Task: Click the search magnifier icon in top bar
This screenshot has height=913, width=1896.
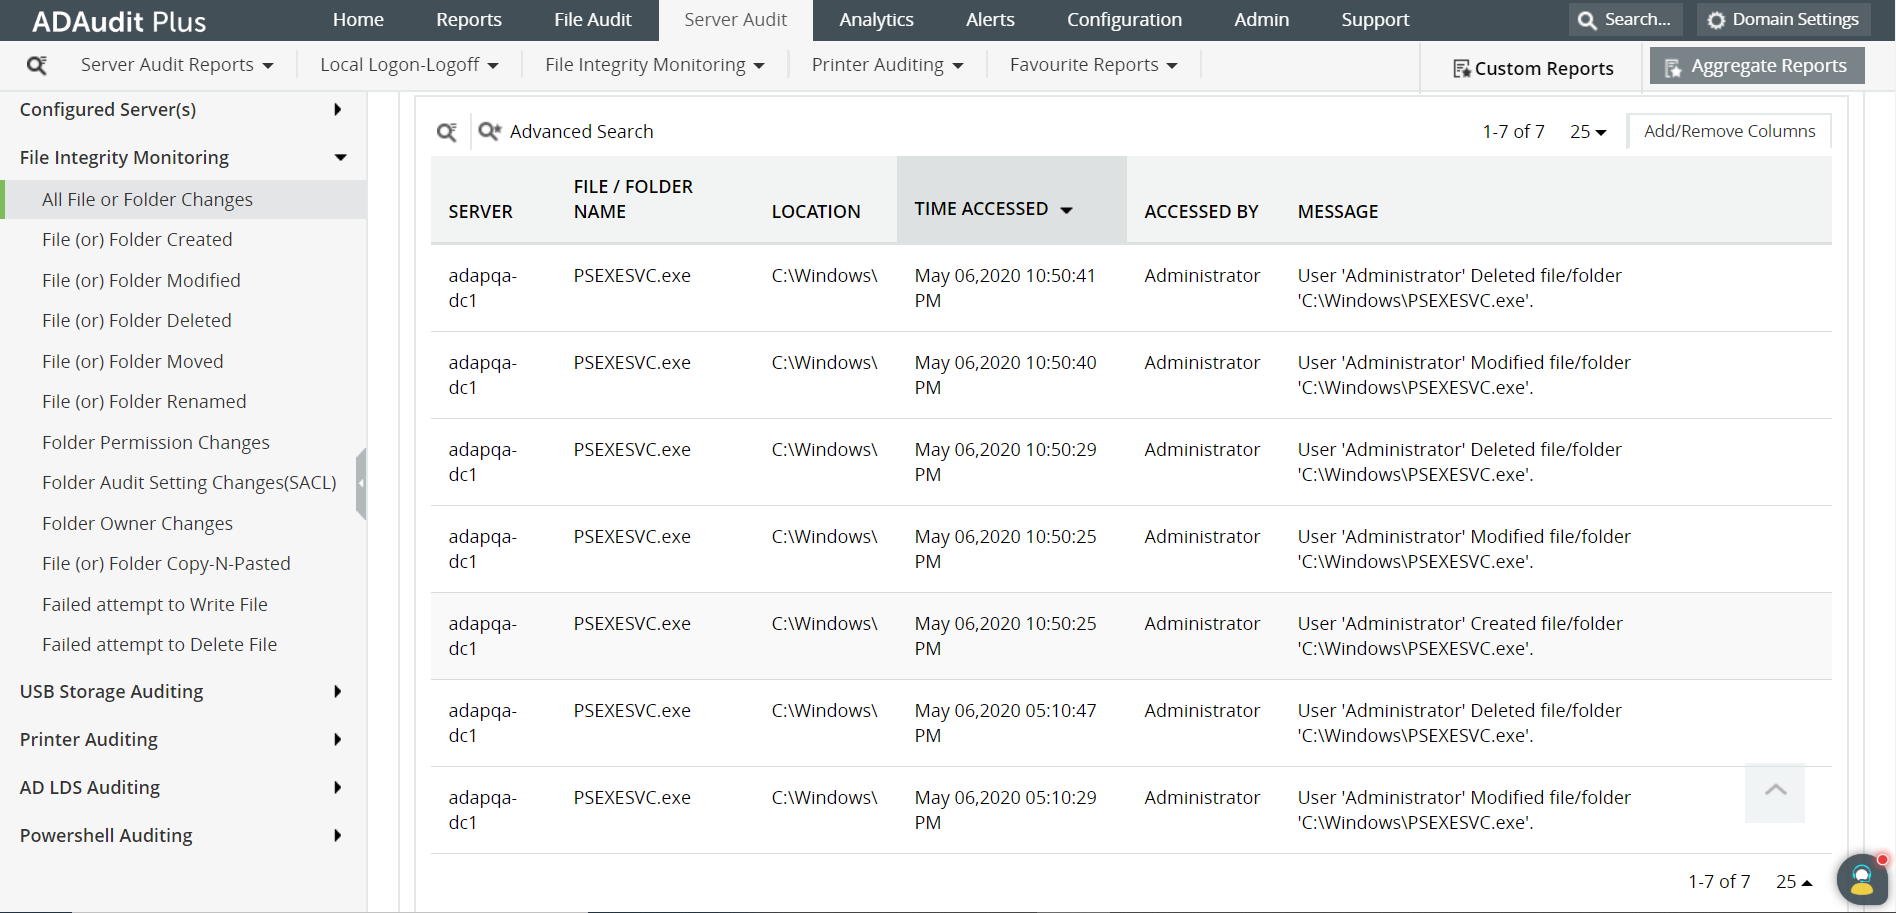Action: 1587,20
